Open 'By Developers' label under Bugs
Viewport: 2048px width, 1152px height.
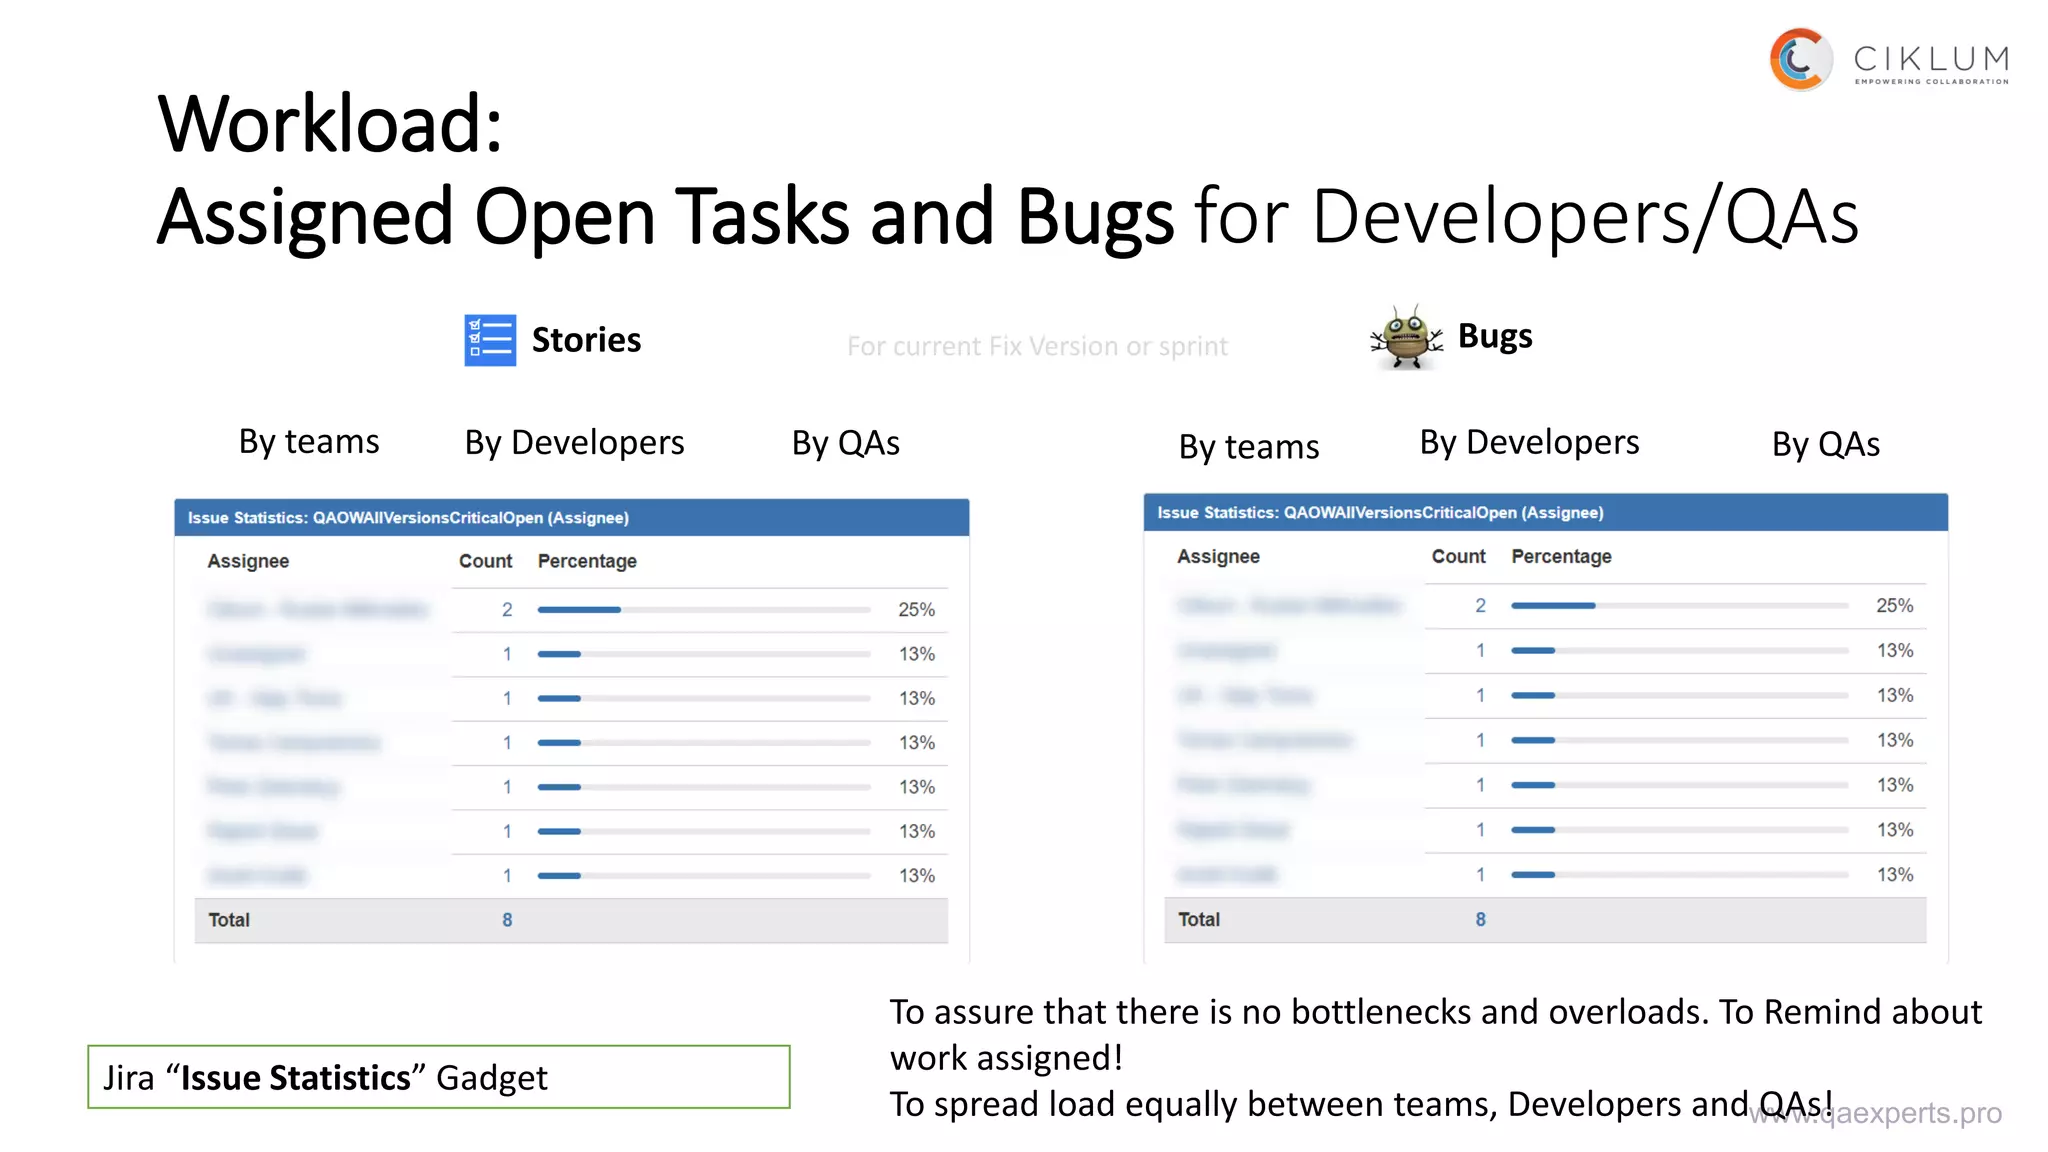(1529, 442)
